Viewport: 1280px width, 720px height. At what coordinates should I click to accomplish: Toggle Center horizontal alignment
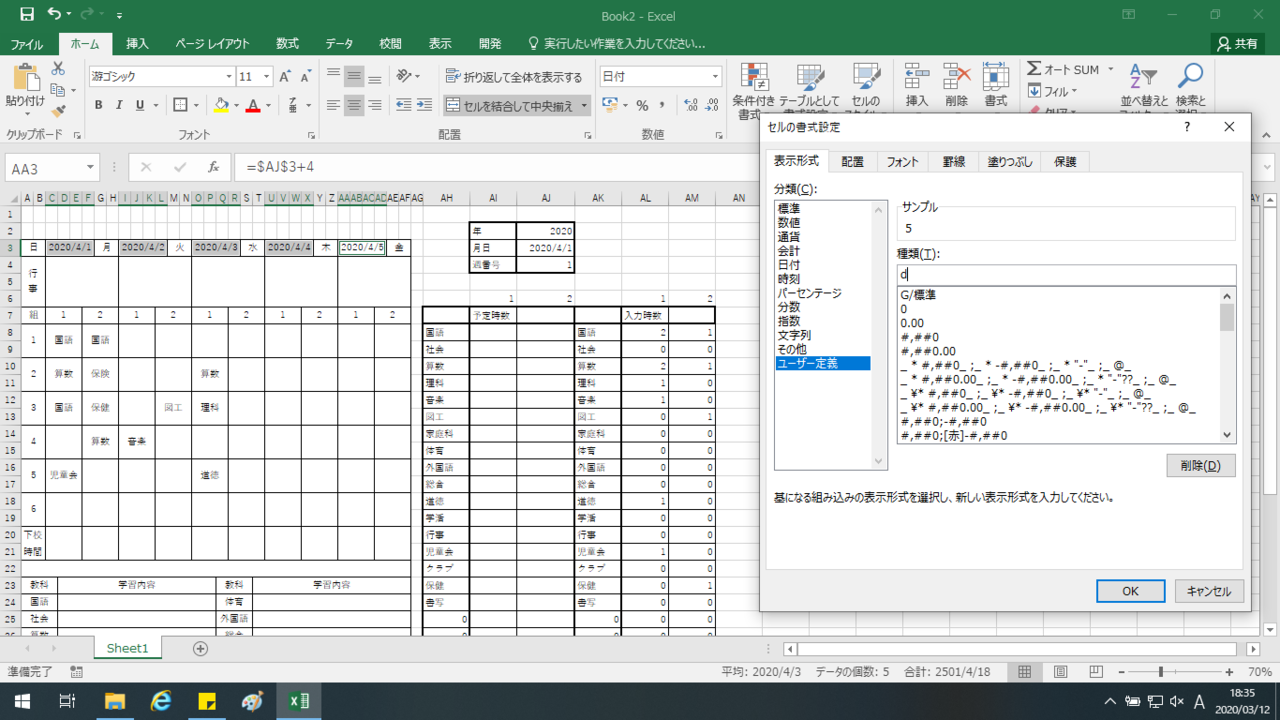(354, 105)
